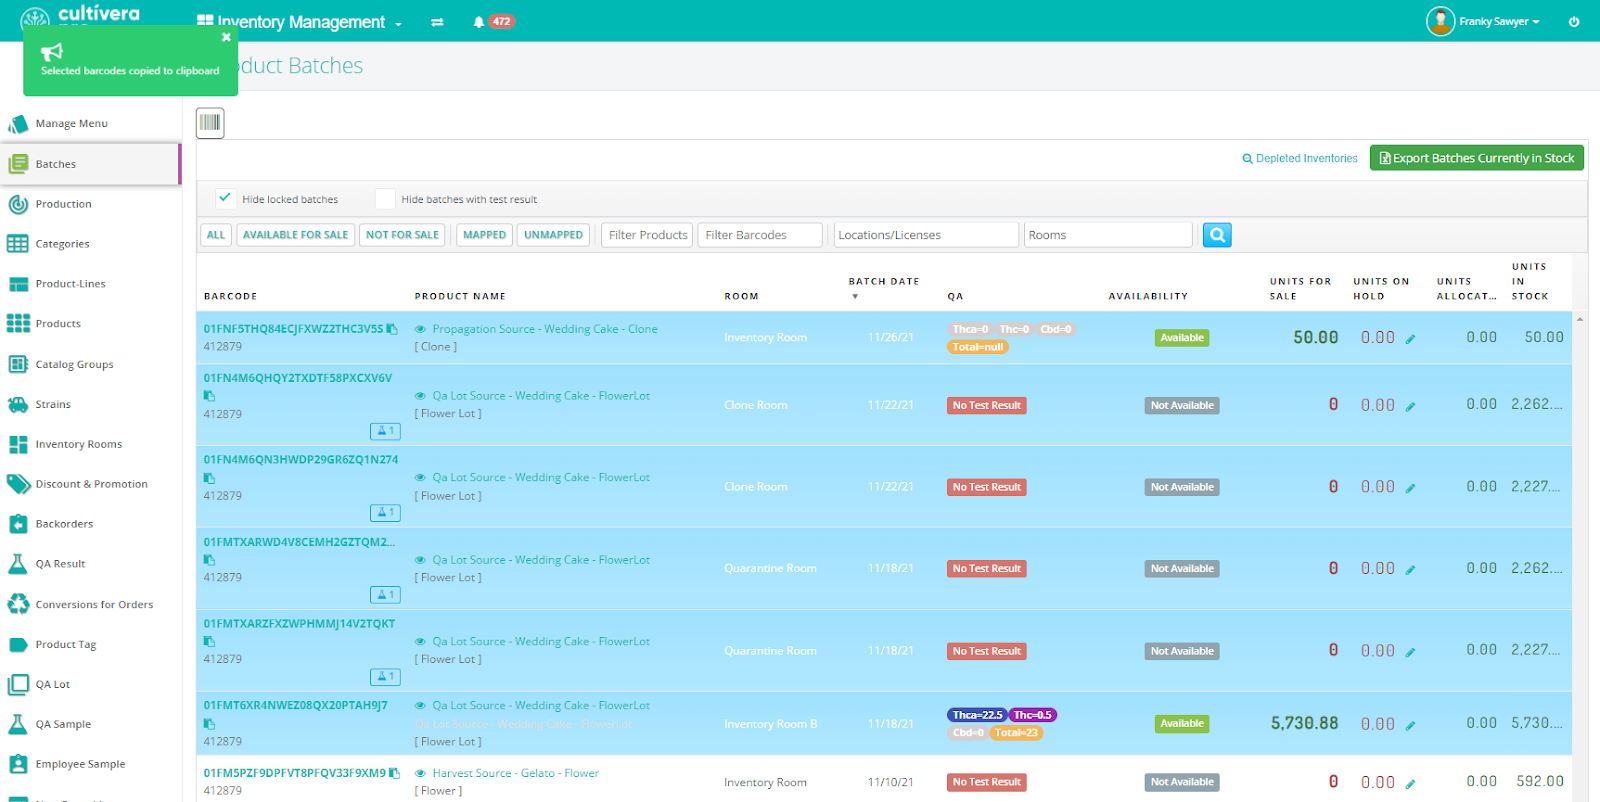This screenshot has height=802, width=1600.
Task: Run the filter search magnifier button
Action: [x=1217, y=235]
